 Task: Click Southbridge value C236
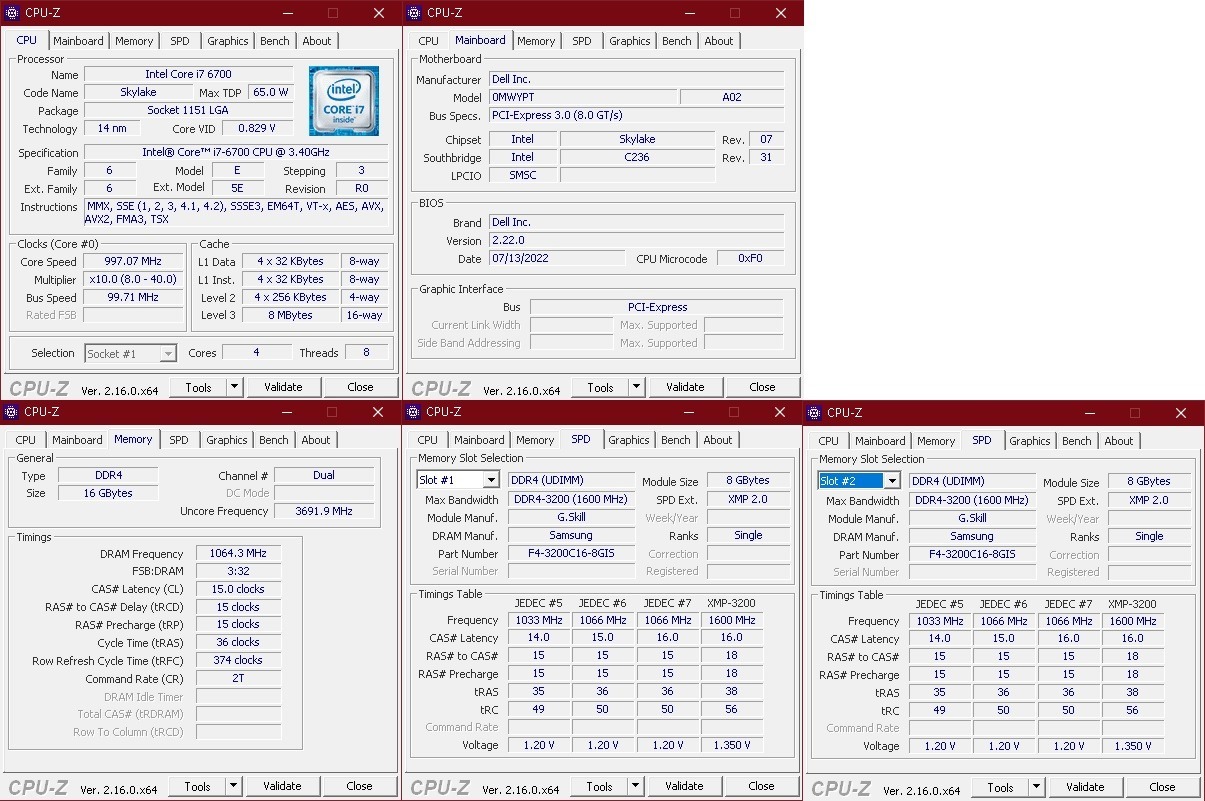tap(637, 158)
